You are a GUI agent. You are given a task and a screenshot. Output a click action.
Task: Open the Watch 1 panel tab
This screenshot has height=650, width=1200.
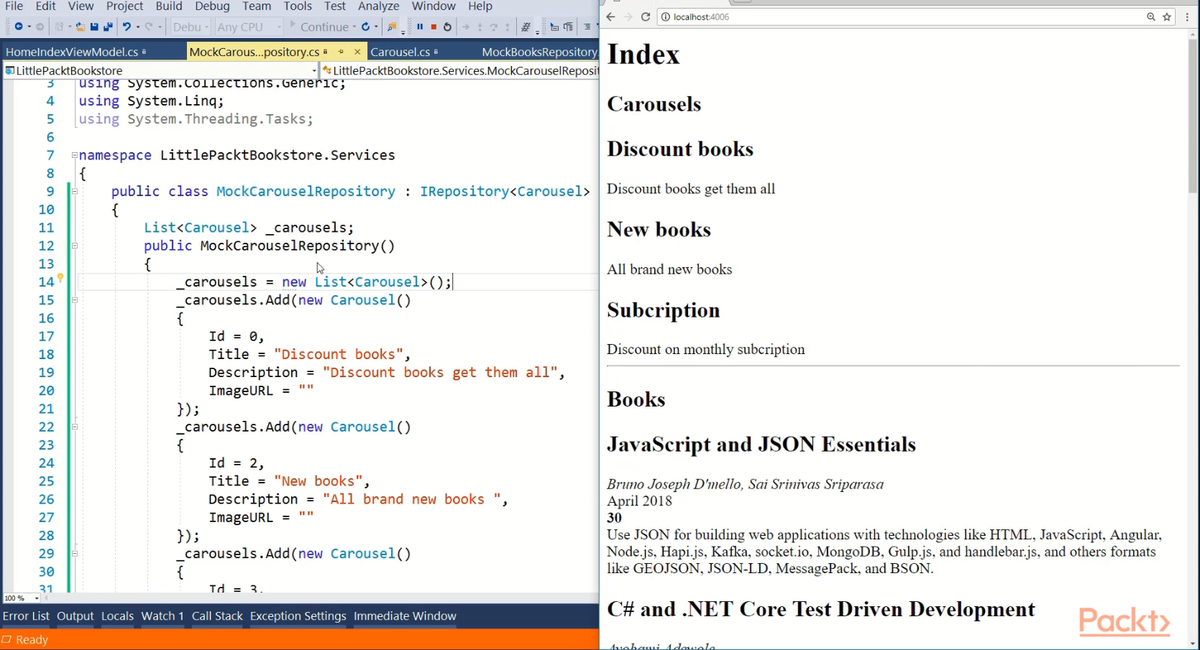click(x=162, y=616)
